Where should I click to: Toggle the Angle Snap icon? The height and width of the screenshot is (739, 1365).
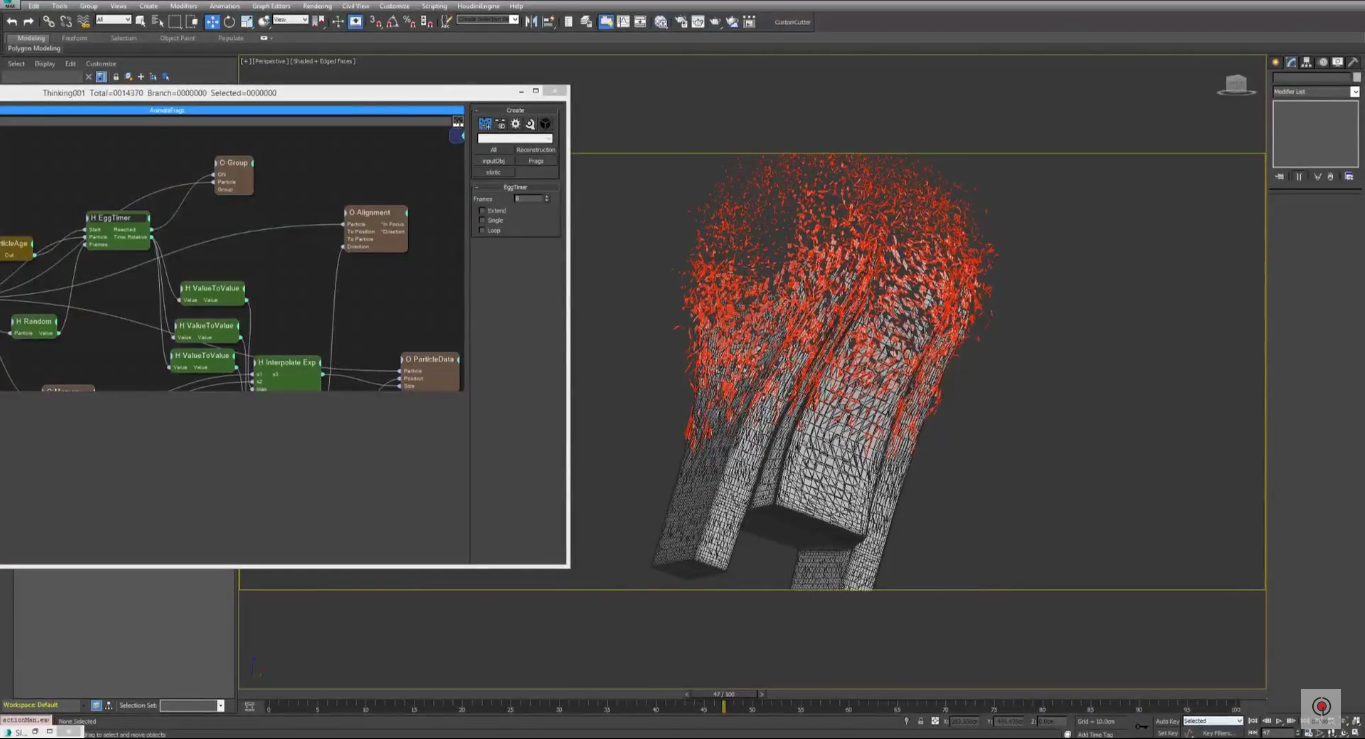[x=392, y=21]
